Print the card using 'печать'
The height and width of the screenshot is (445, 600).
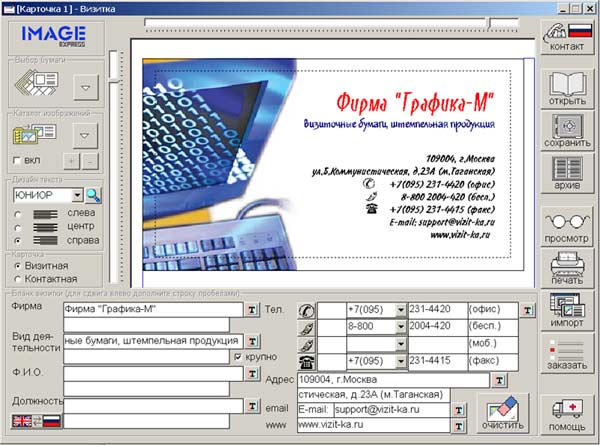pos(567,270)
